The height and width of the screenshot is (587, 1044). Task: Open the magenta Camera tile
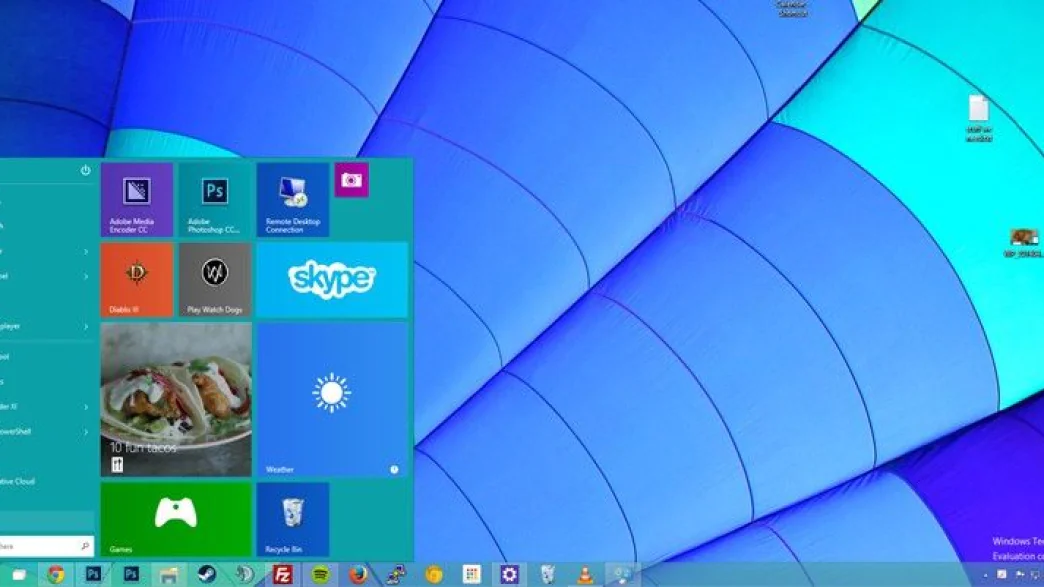point(352,180)
